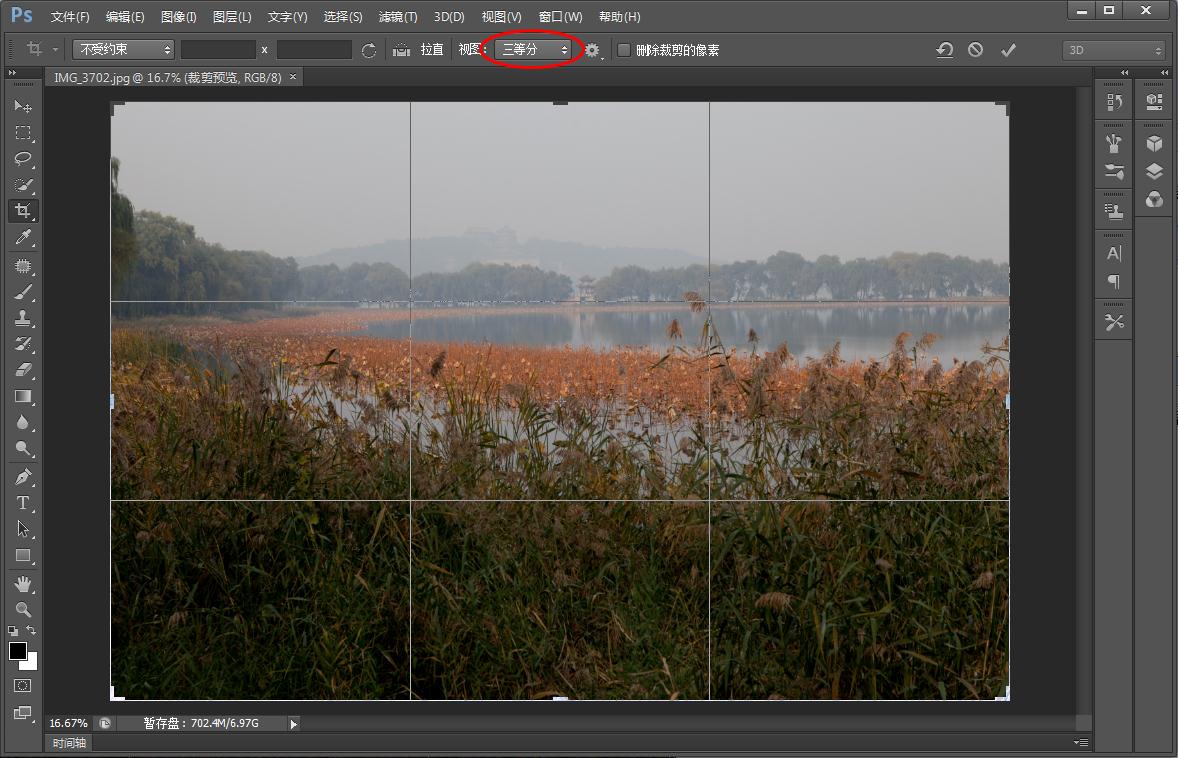The width and height of the screenshot is (1178, 758).
Task: Select the Horizontal Type tool
Action: click(x=23, y=503)
